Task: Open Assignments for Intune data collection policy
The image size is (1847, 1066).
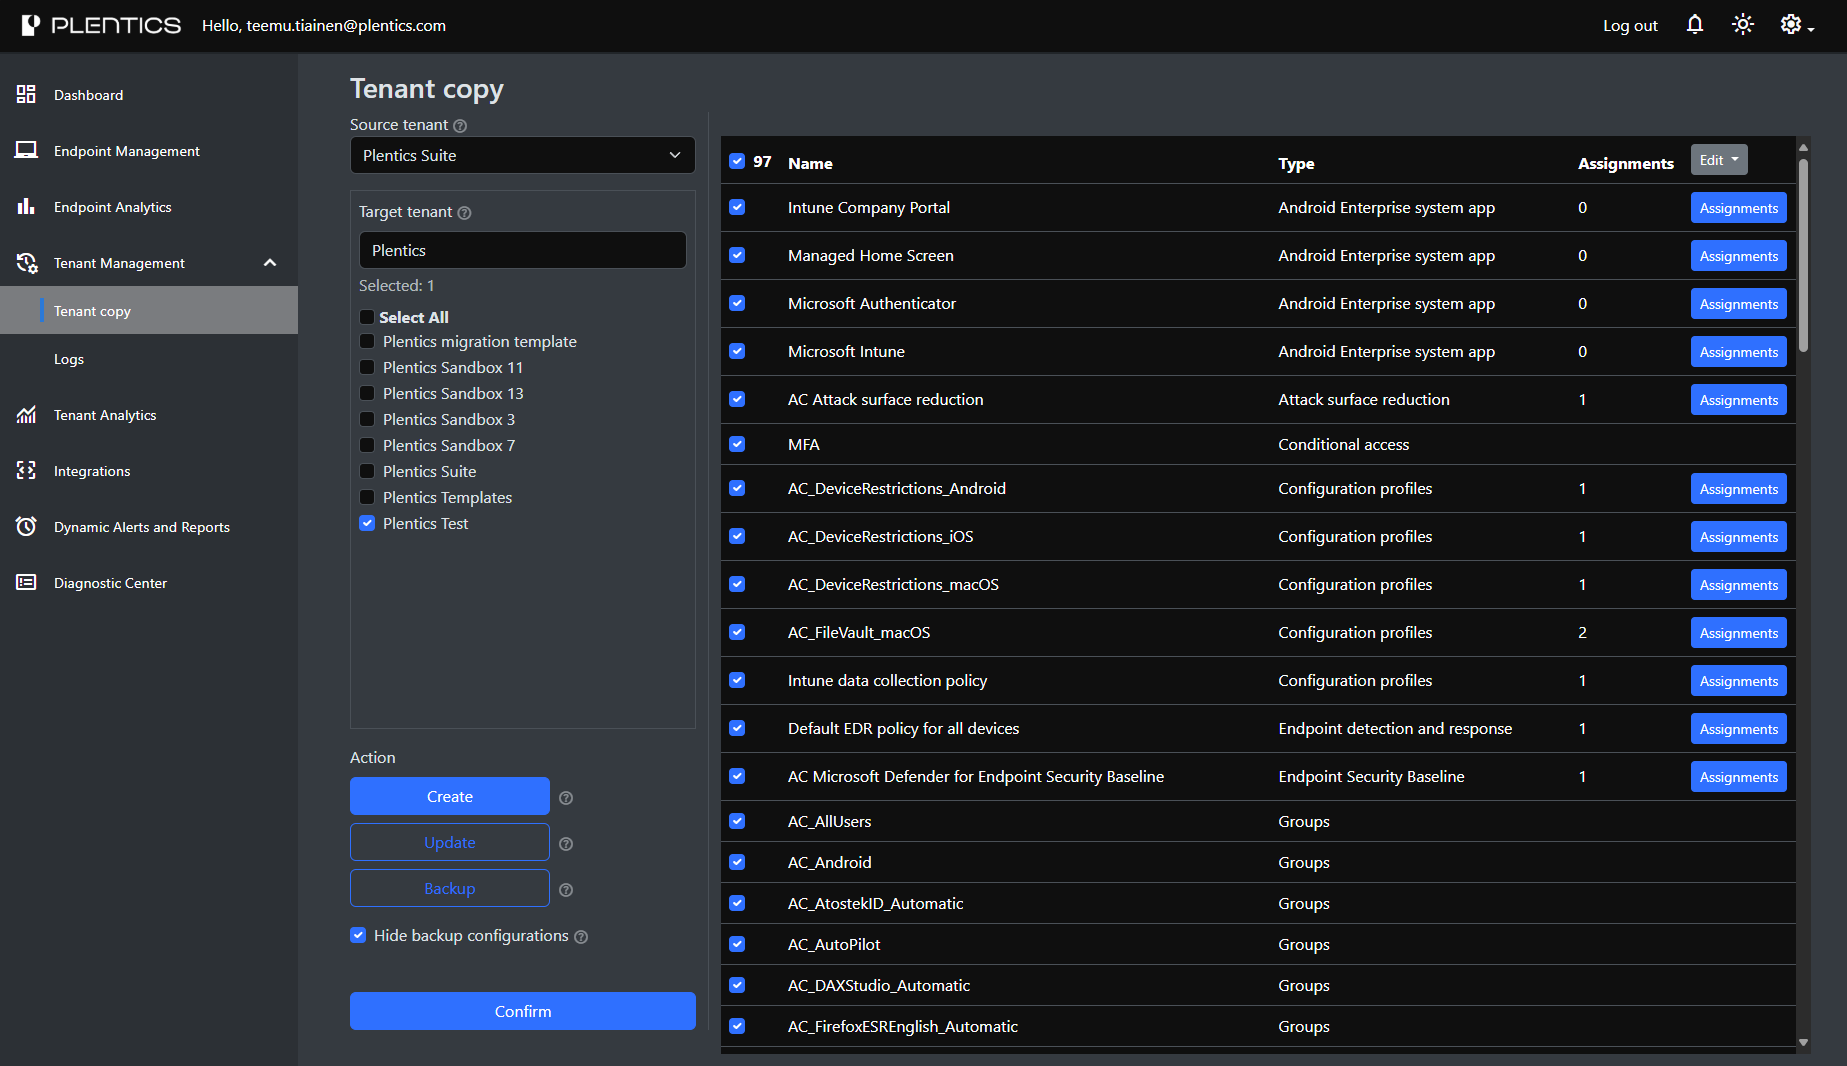Action: (x=1738, y=681)
